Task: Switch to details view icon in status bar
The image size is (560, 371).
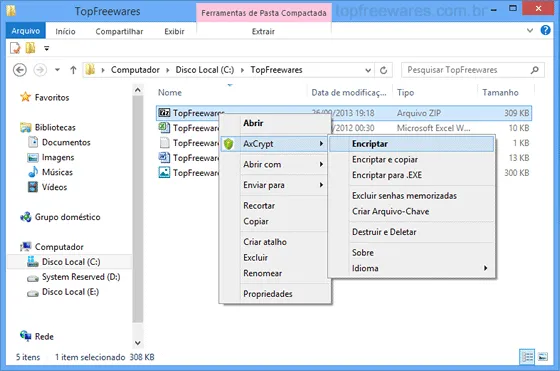Action: click(x=527, y=356)
